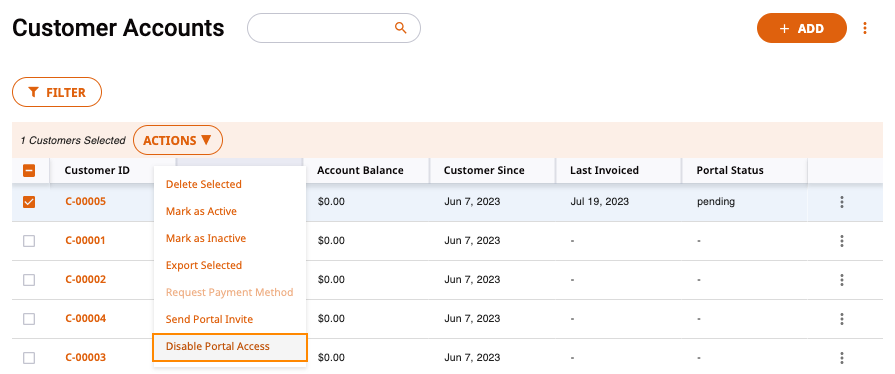Check the C-00002 row checkbox

(x=29, y=280)
